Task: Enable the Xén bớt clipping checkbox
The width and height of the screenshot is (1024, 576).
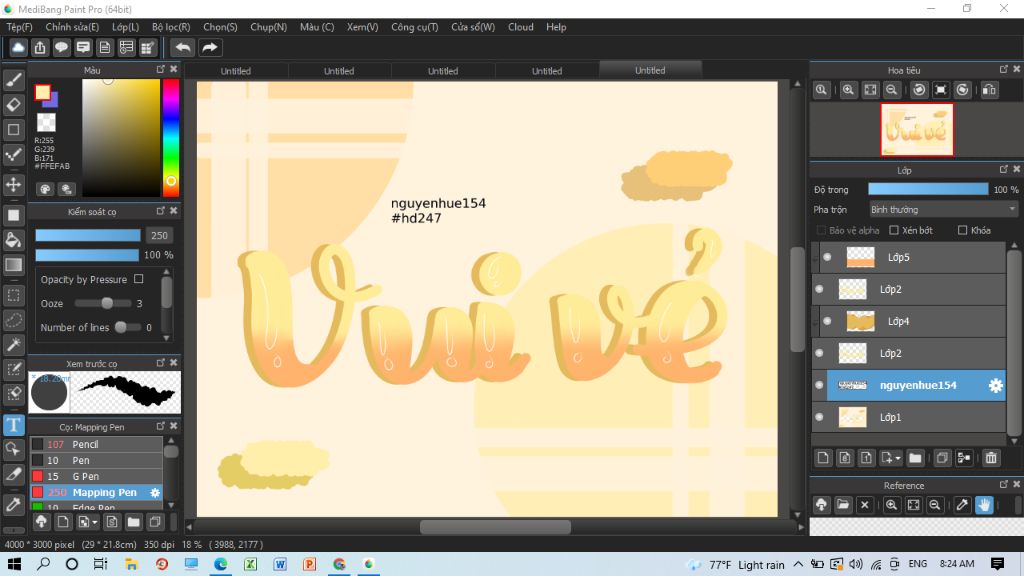Action: click(894, 231)
